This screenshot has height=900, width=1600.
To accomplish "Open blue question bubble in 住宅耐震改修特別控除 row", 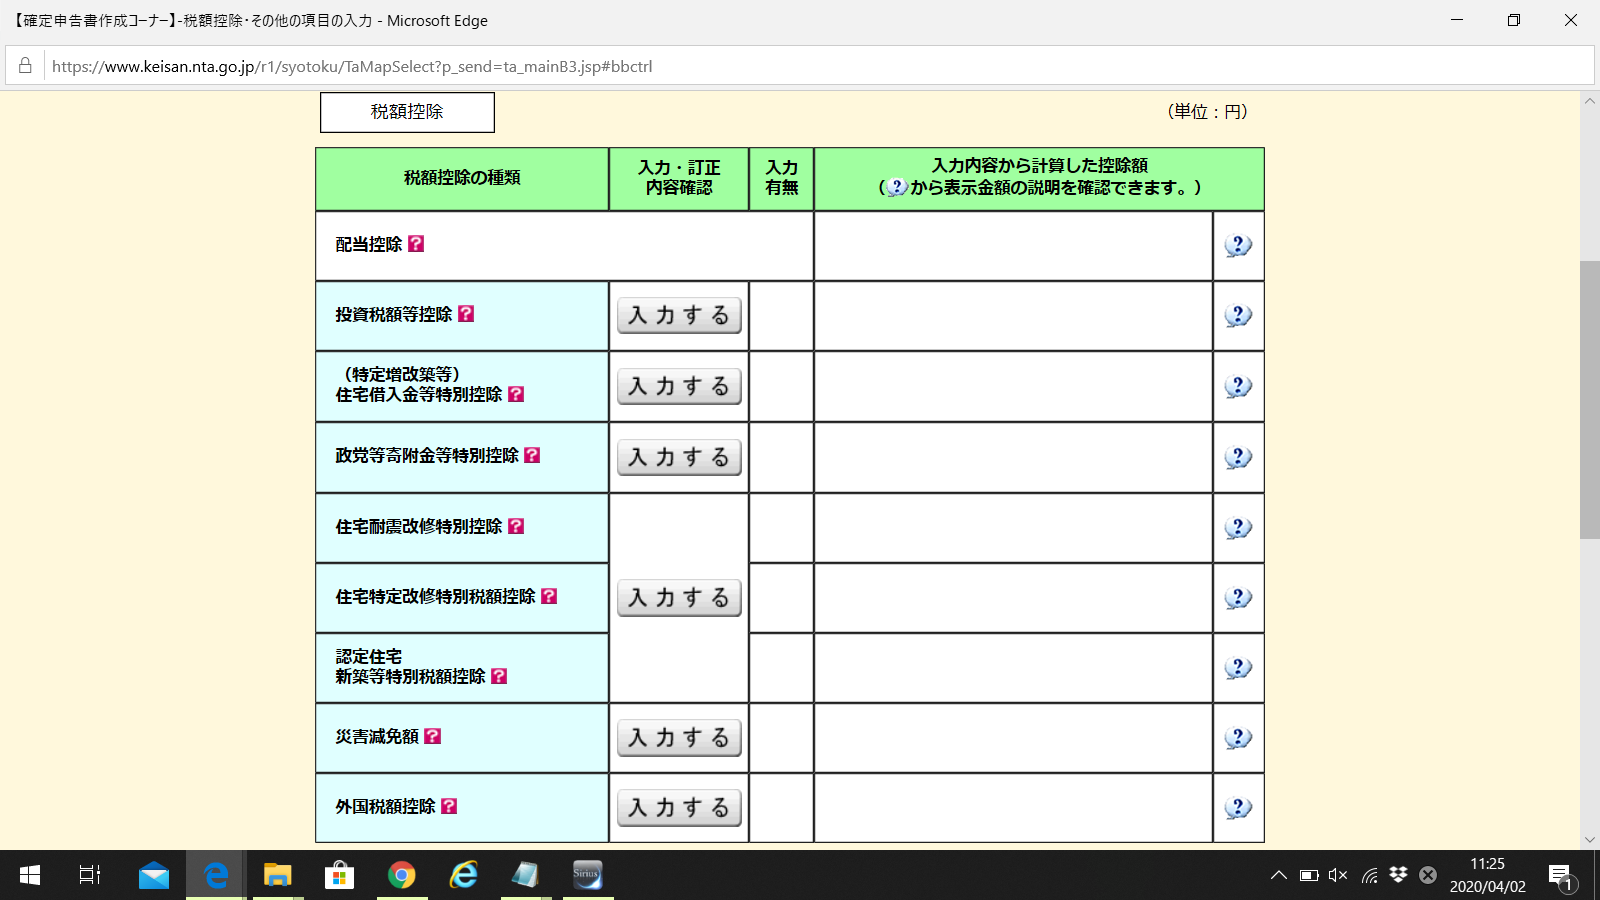I will 1238,527.
